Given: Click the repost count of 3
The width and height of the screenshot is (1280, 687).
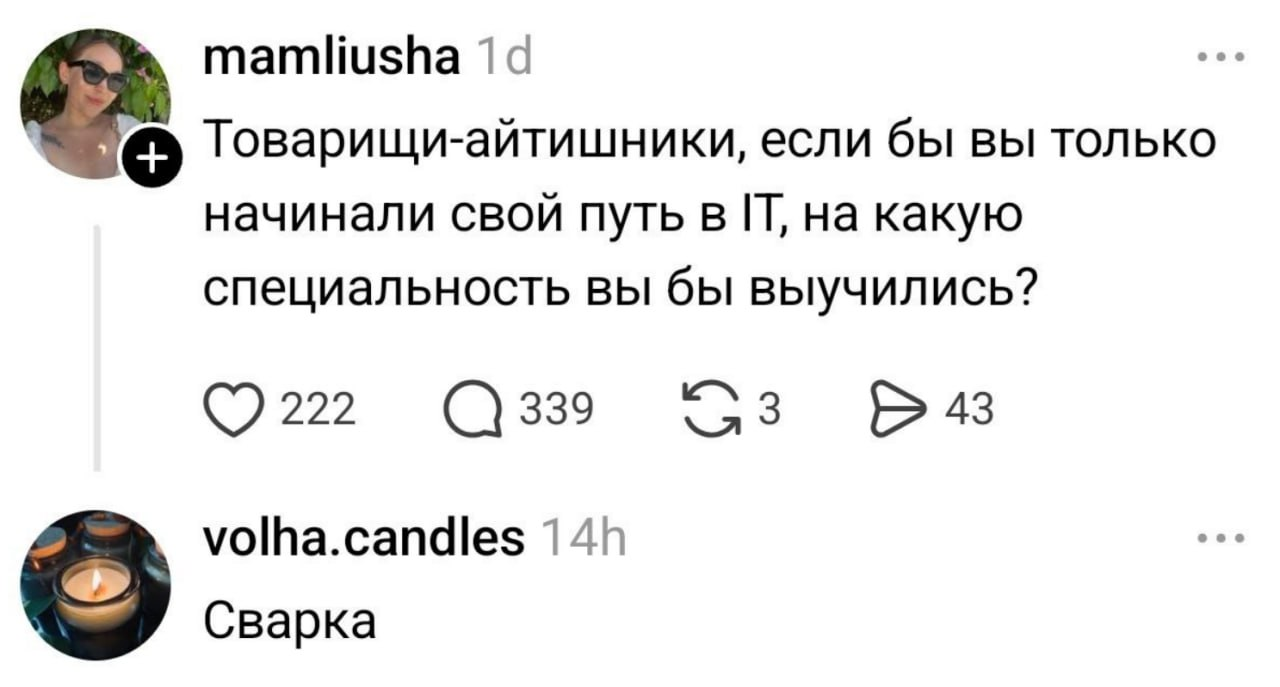Looking at the screenshot, I should (x=769, y=410).
